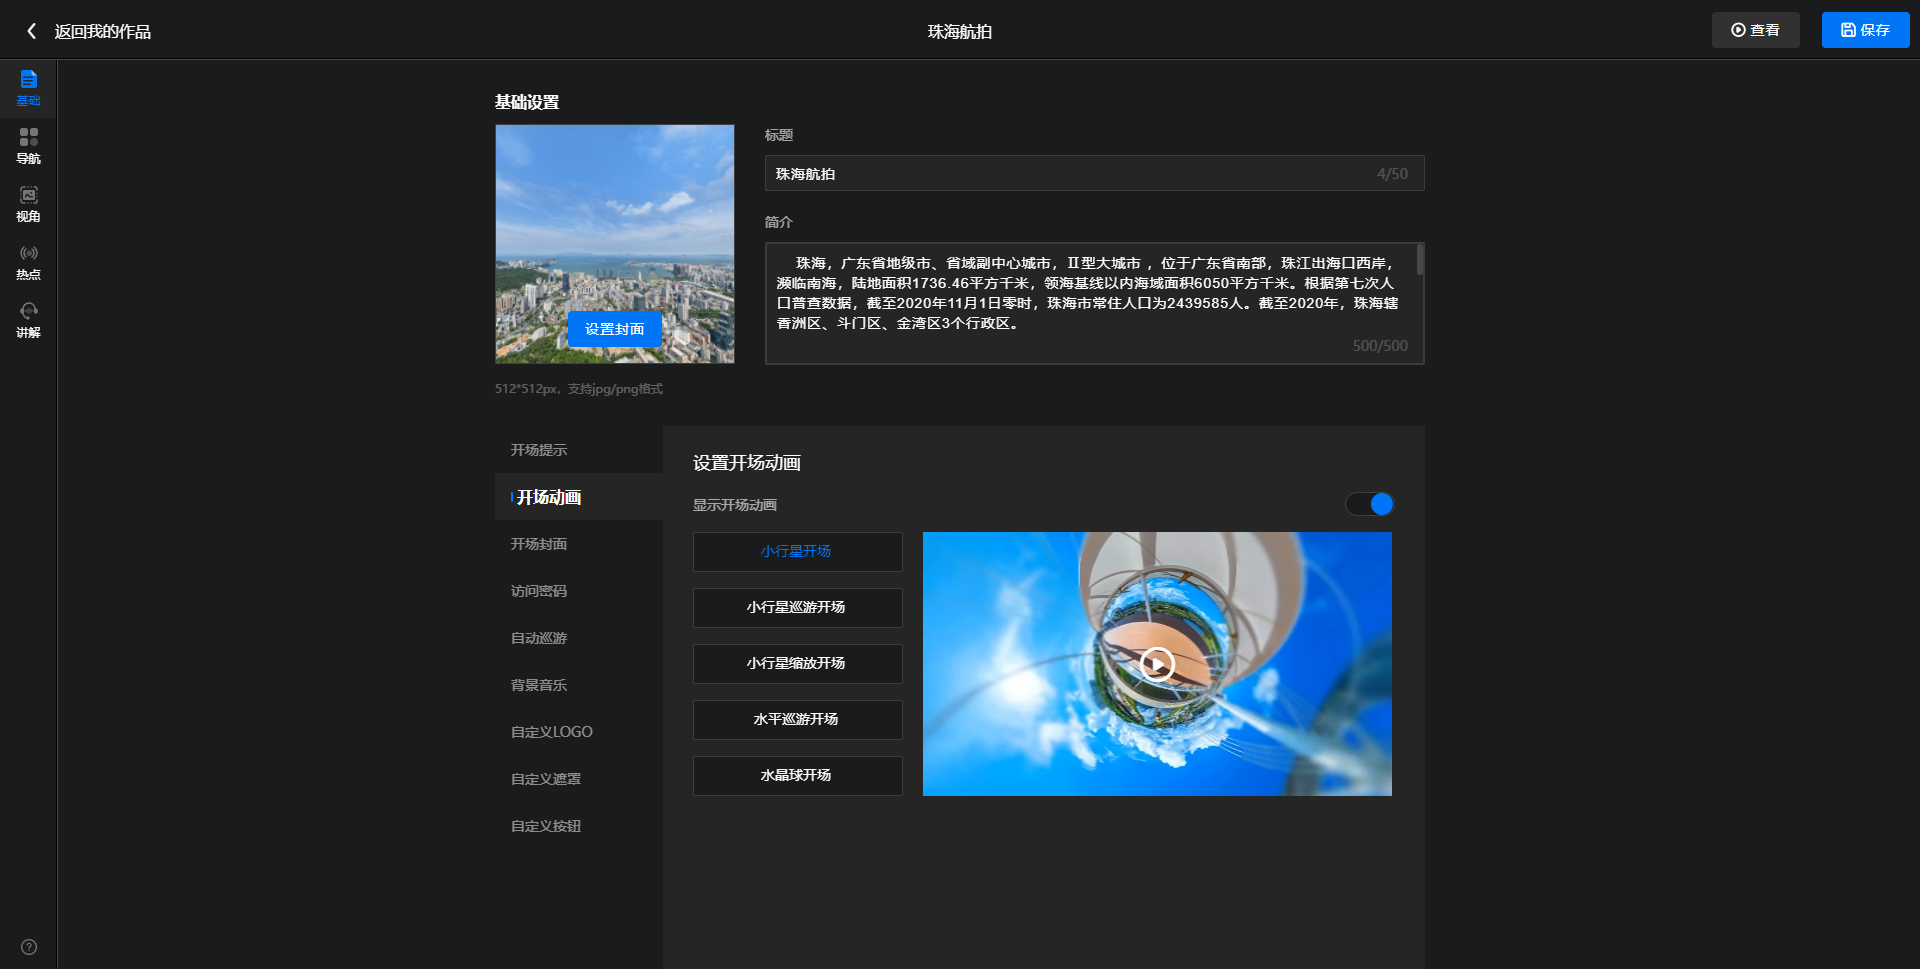
Task: Click the help question mark icon
Action: 29,947
